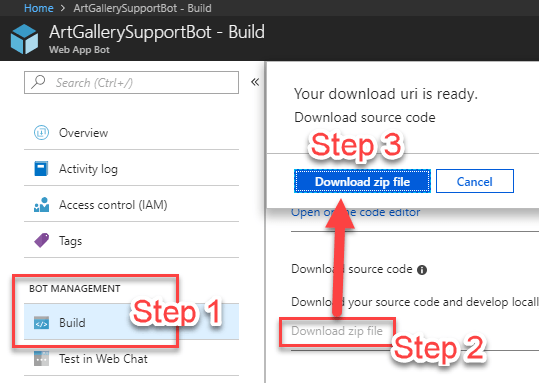Click the Web App Bot subtitle
Screen dimensions: 539x383
click(79, 50)
